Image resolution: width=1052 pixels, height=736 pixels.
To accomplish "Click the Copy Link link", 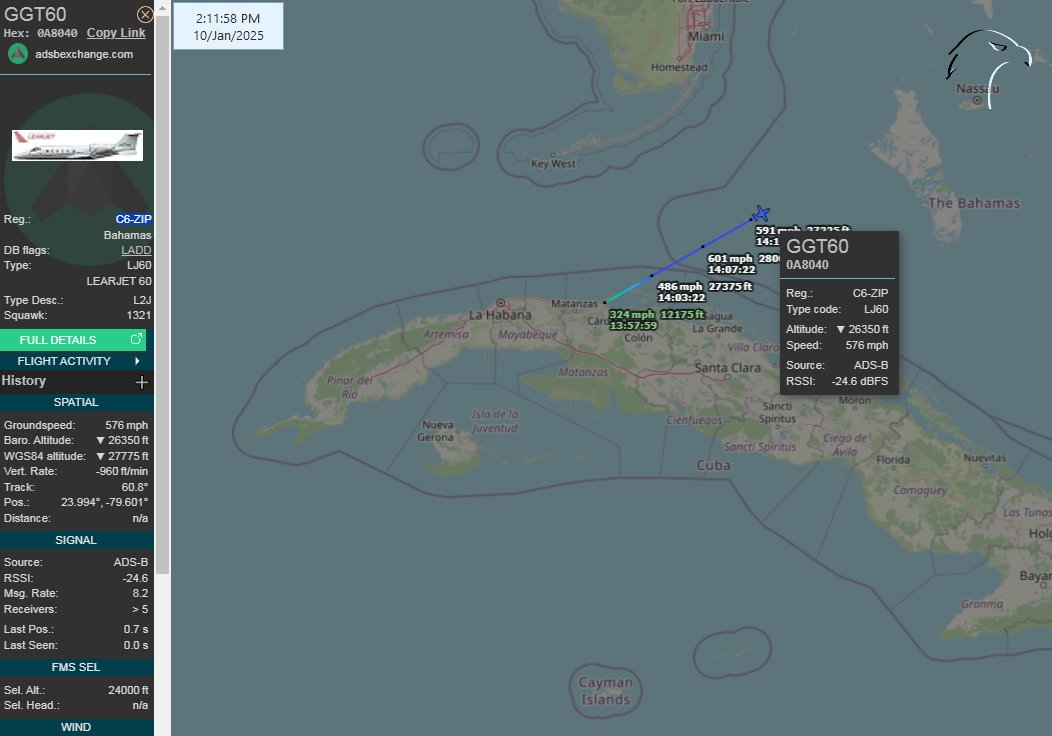I will pyautogui.click(x=116, y=33).
